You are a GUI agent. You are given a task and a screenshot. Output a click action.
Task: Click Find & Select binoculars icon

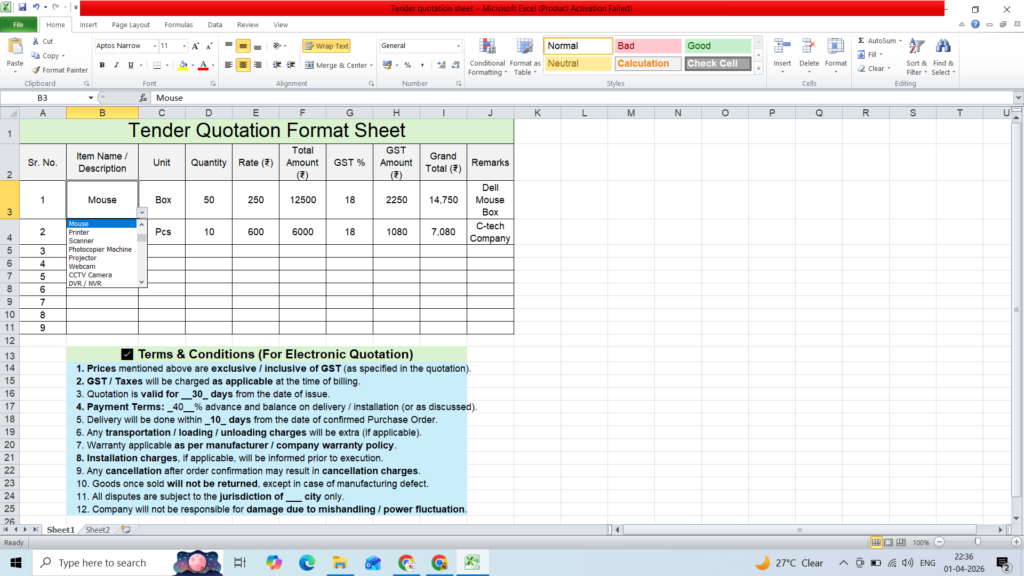[x=943, y=47]
